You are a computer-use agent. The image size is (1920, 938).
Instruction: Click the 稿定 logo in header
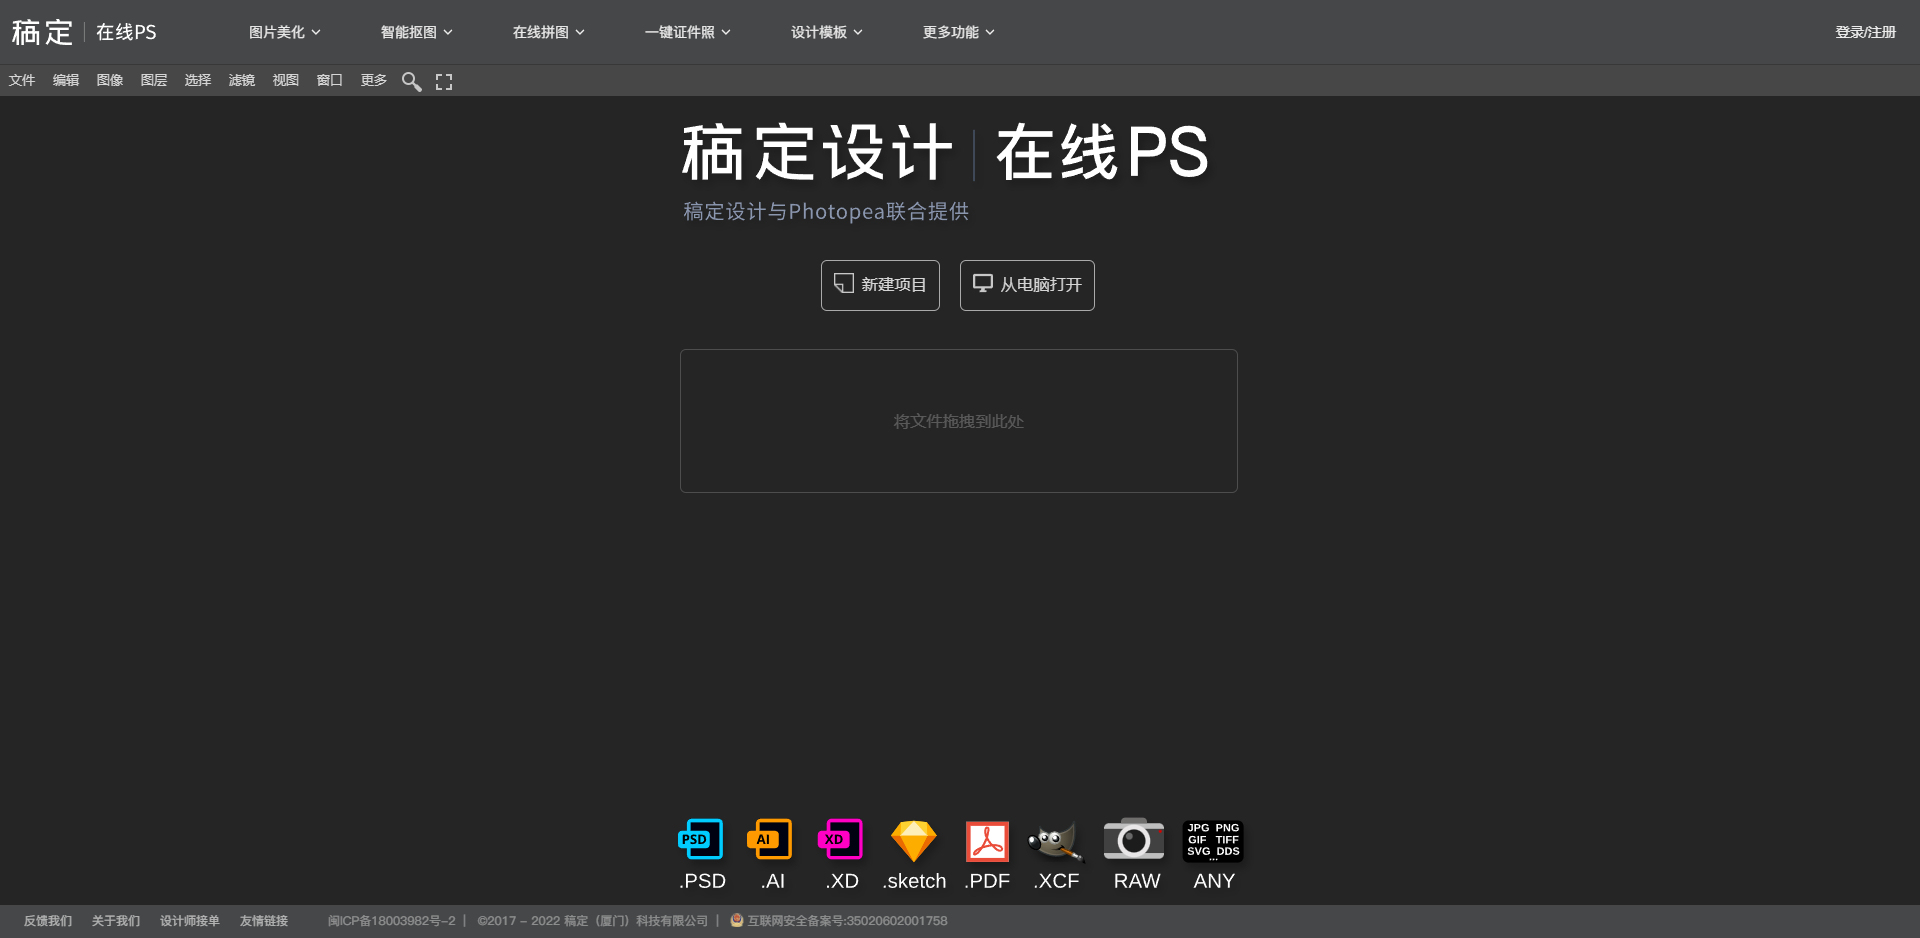[x=42, y=32]
